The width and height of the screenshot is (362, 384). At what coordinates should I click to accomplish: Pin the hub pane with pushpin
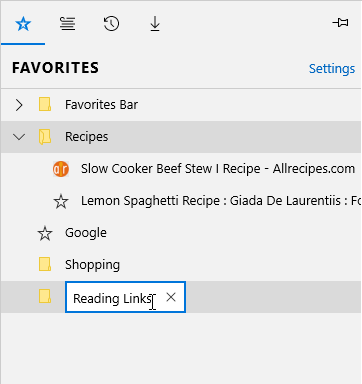tap(340, 23)
